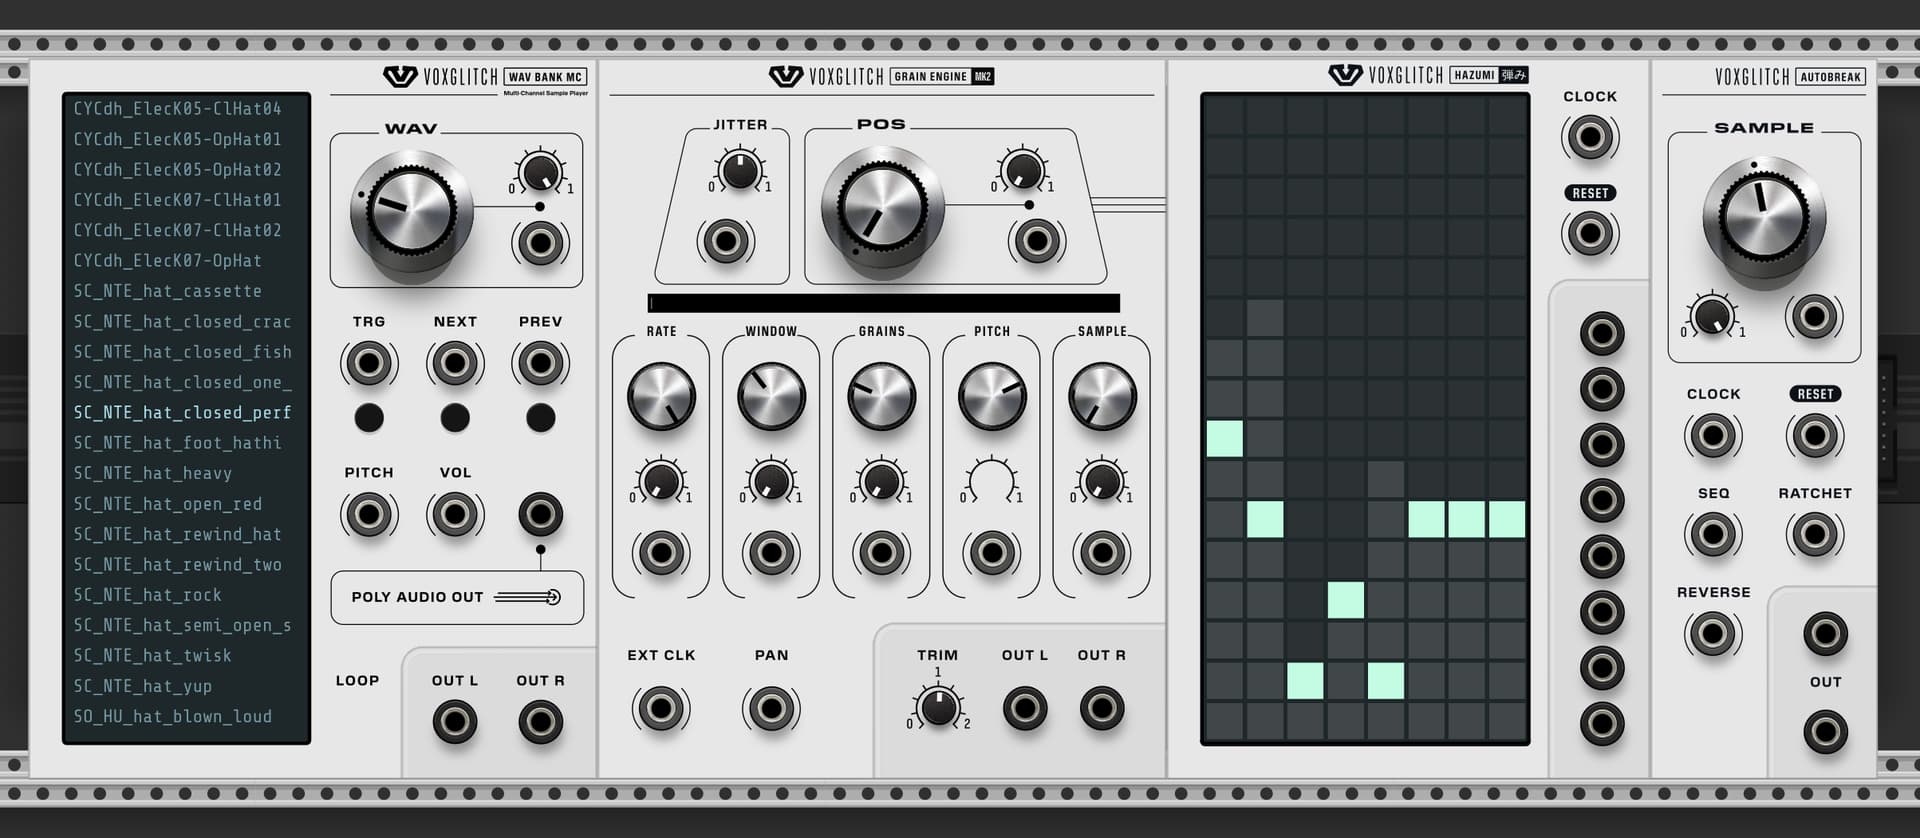The width and height of the screenshot is (1920, 838).
Task: Click the REVERSE input jack
Action: pos(1713,633)
